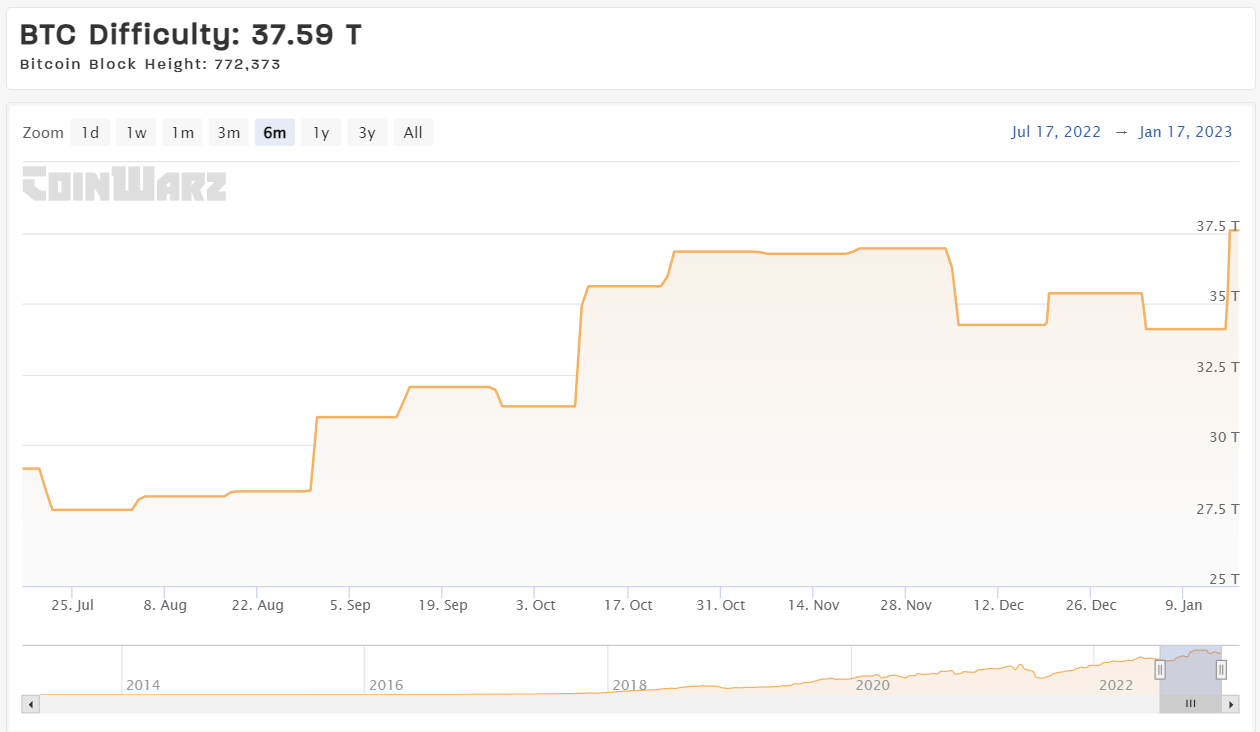This screenshot has height=732, width=1260.
Task: Select the 3m zoom range button
Action: click(229, 132)
